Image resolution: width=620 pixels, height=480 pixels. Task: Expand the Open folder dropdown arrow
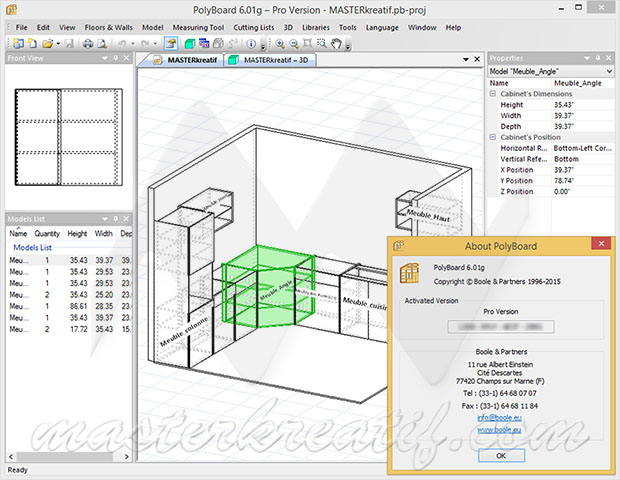coord(58,43)
